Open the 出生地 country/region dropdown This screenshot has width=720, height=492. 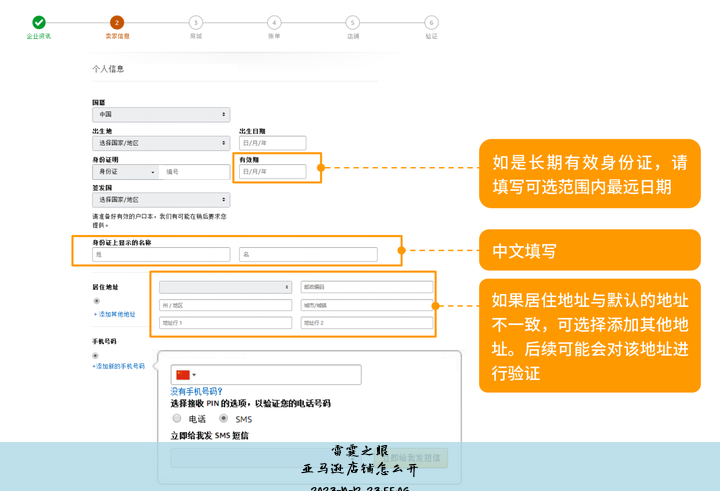pyautogui.click(x=161, y=143)
